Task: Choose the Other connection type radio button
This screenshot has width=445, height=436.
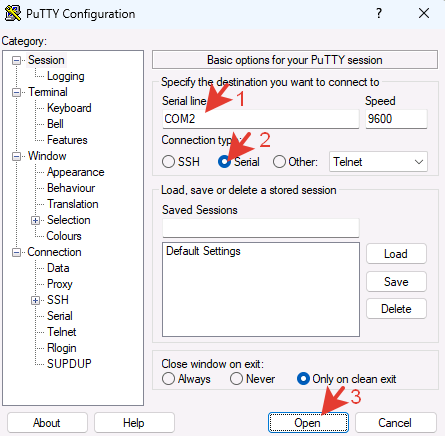Action: [x=279, y=162]
